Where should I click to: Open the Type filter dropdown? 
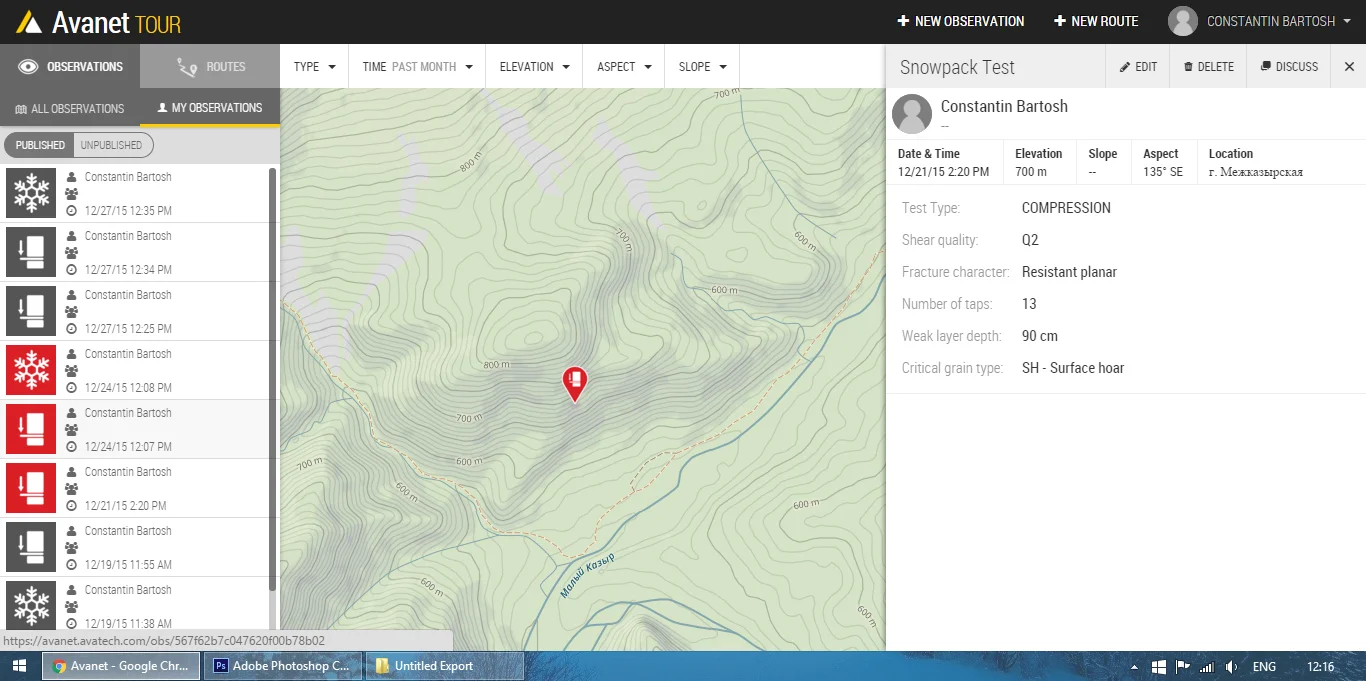(314, 67)
